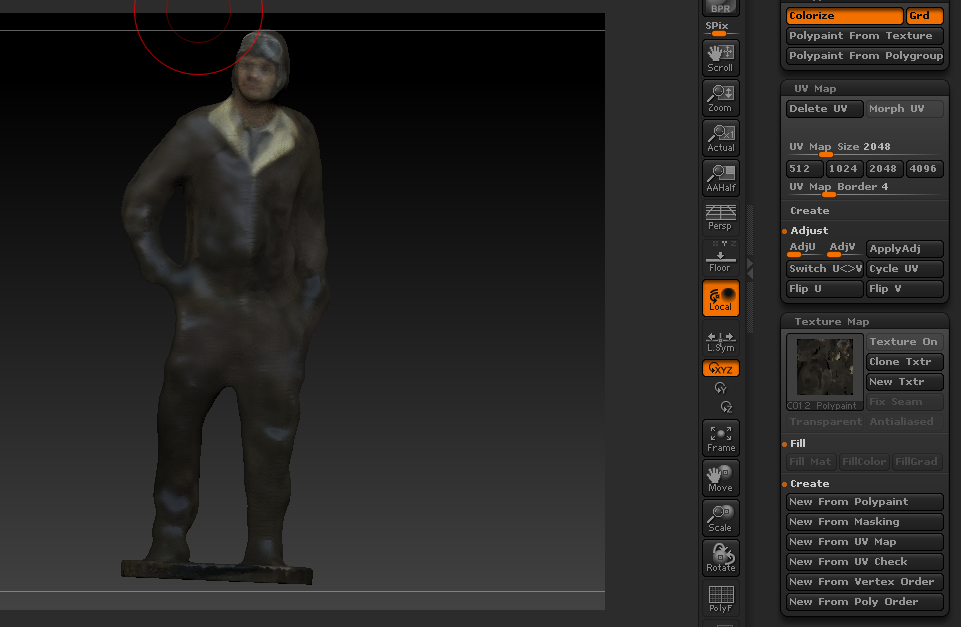Viewport: 961px width, 627px height.
Task: Click Polypaint From Polygroup
Action: 864,56
